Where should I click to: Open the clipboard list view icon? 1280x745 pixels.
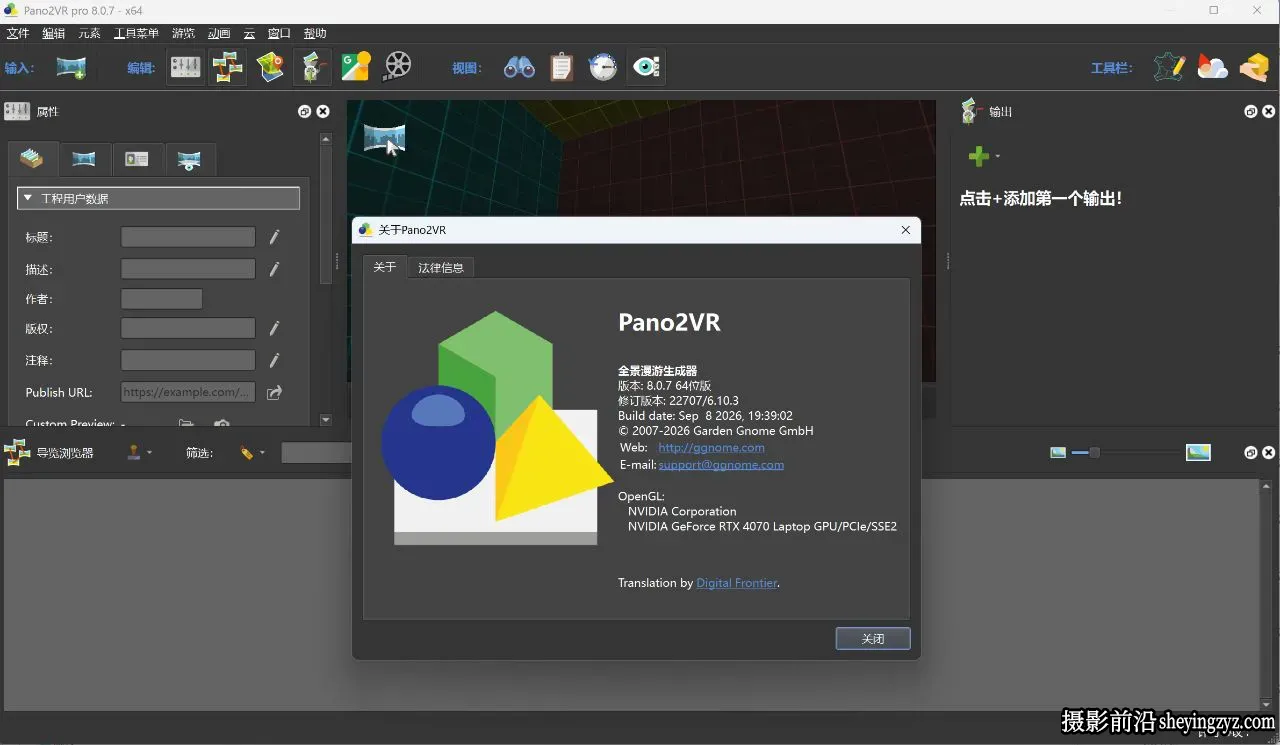pos(562,67)
